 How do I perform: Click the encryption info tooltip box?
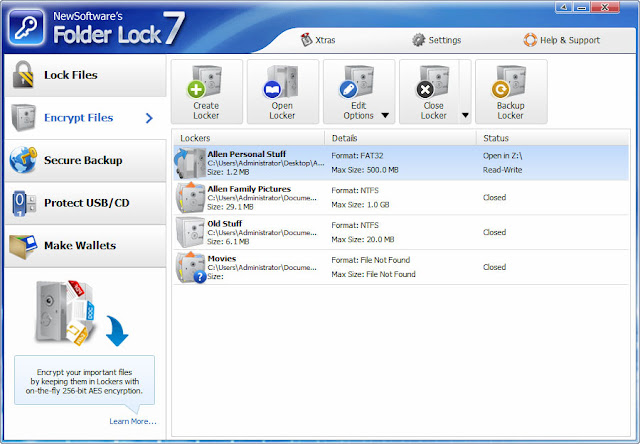(84, 381)
